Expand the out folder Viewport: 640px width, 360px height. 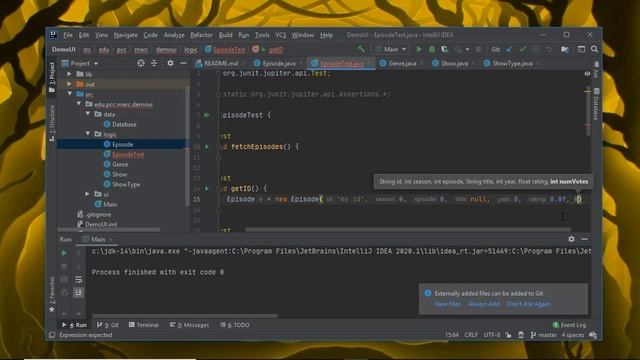point(69,84)
